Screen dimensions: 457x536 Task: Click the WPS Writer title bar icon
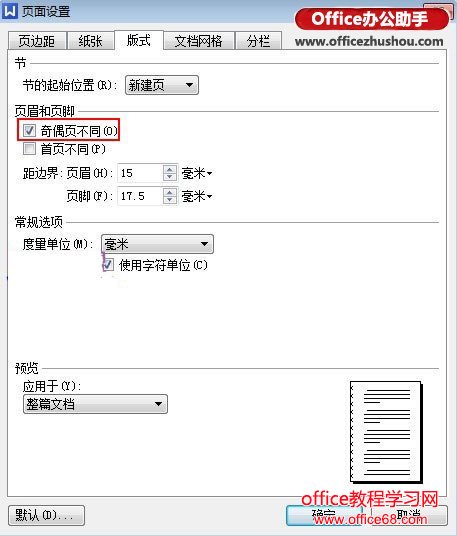(x=10, y=11)
